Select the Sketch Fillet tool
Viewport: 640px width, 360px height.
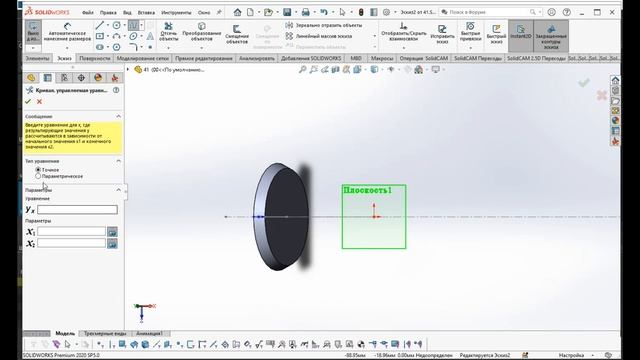[133, 47]
